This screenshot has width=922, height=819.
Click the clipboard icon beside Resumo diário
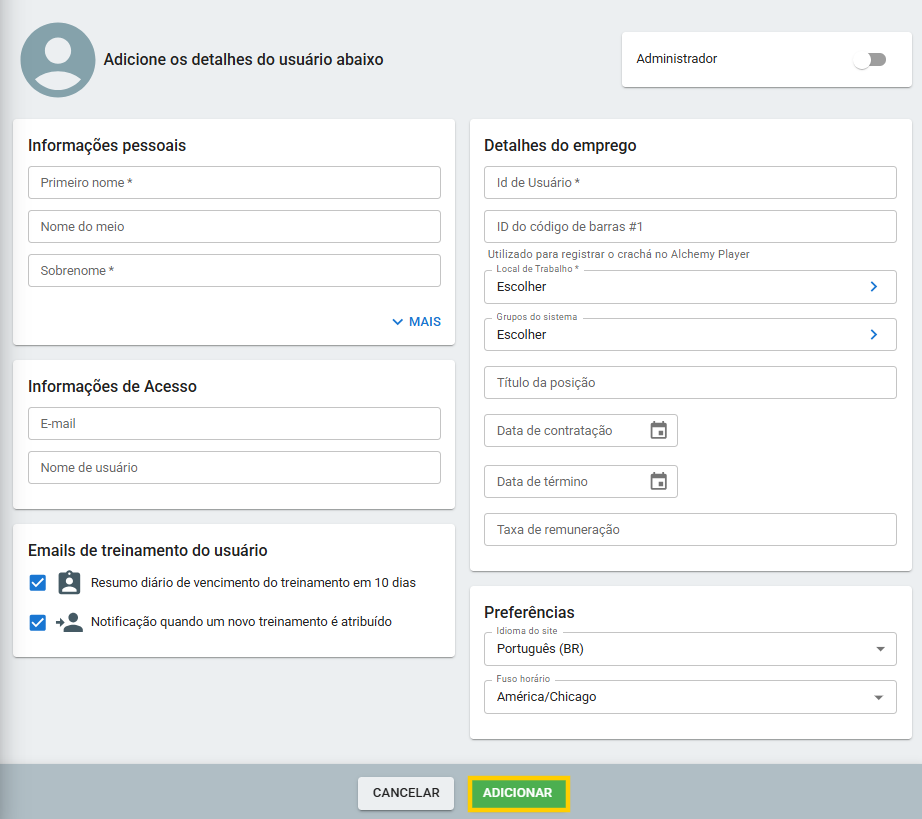coord(69,583)
